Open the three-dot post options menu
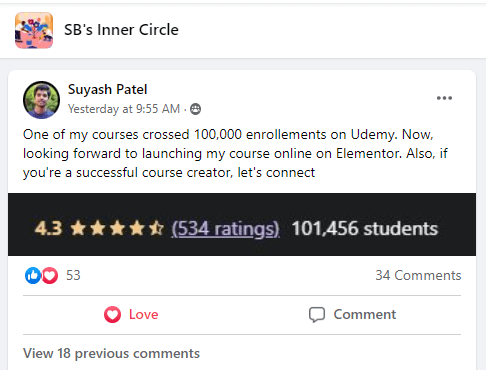486x370 pixels. 444,98
